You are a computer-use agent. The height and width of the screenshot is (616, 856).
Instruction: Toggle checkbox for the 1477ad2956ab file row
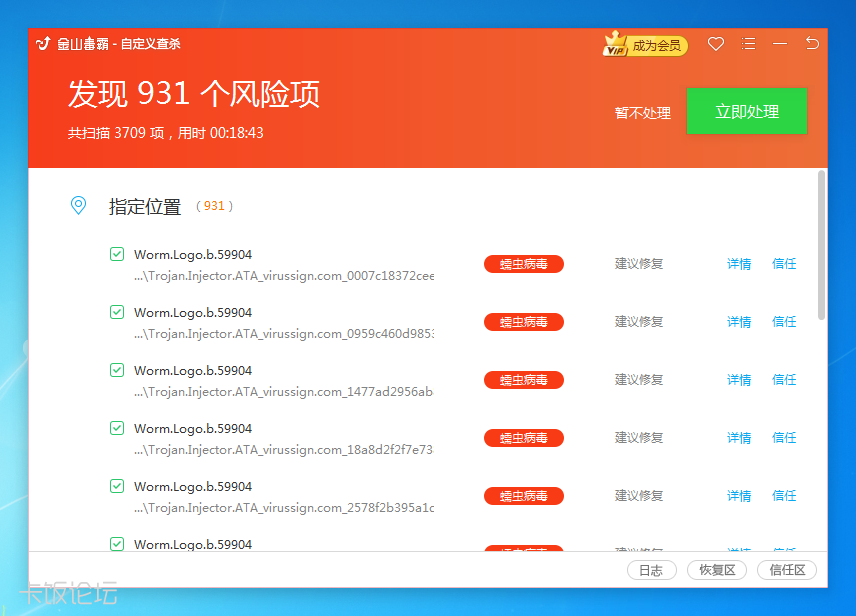(117, 370)
